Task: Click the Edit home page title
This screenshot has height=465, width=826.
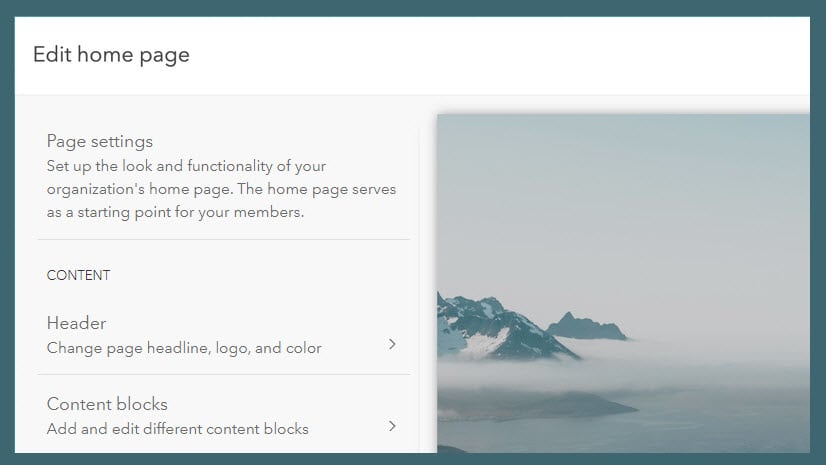Action: (111, 55)
